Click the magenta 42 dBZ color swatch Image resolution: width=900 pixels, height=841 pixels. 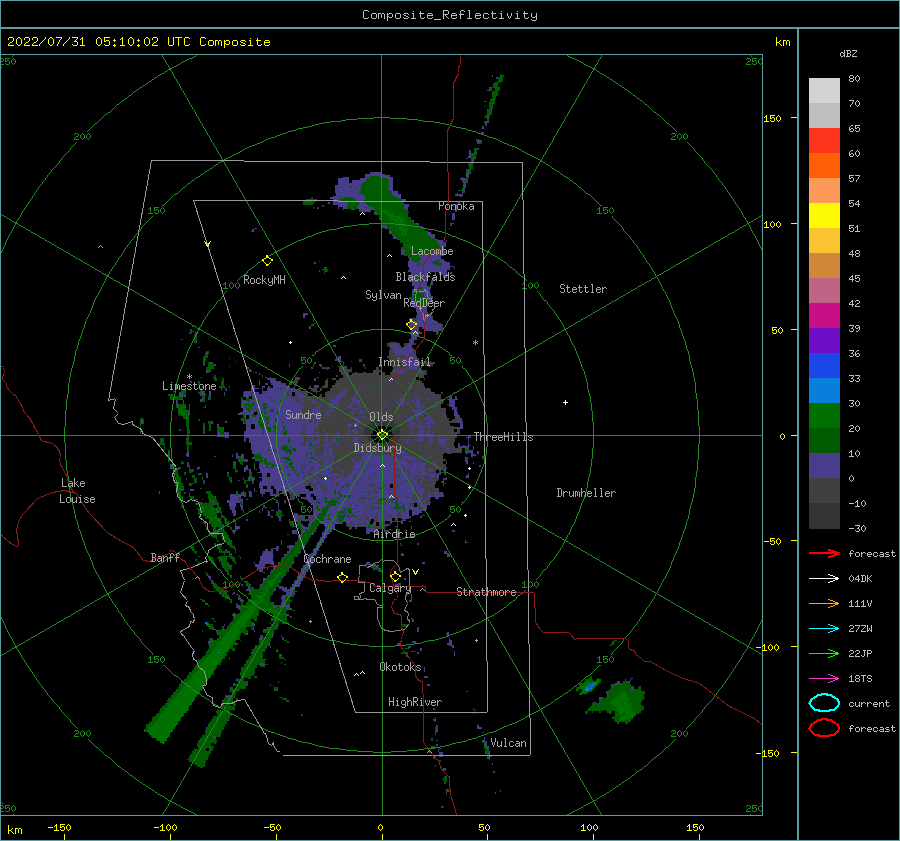click(824, 316)
